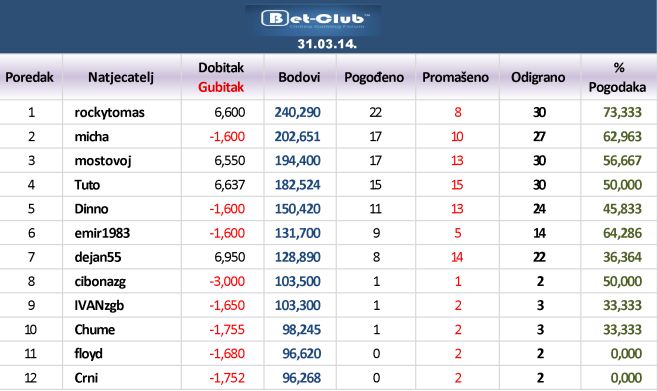Select points value 240,290
The width and height of the screenshot is (657, 391).
pos(297,112)
